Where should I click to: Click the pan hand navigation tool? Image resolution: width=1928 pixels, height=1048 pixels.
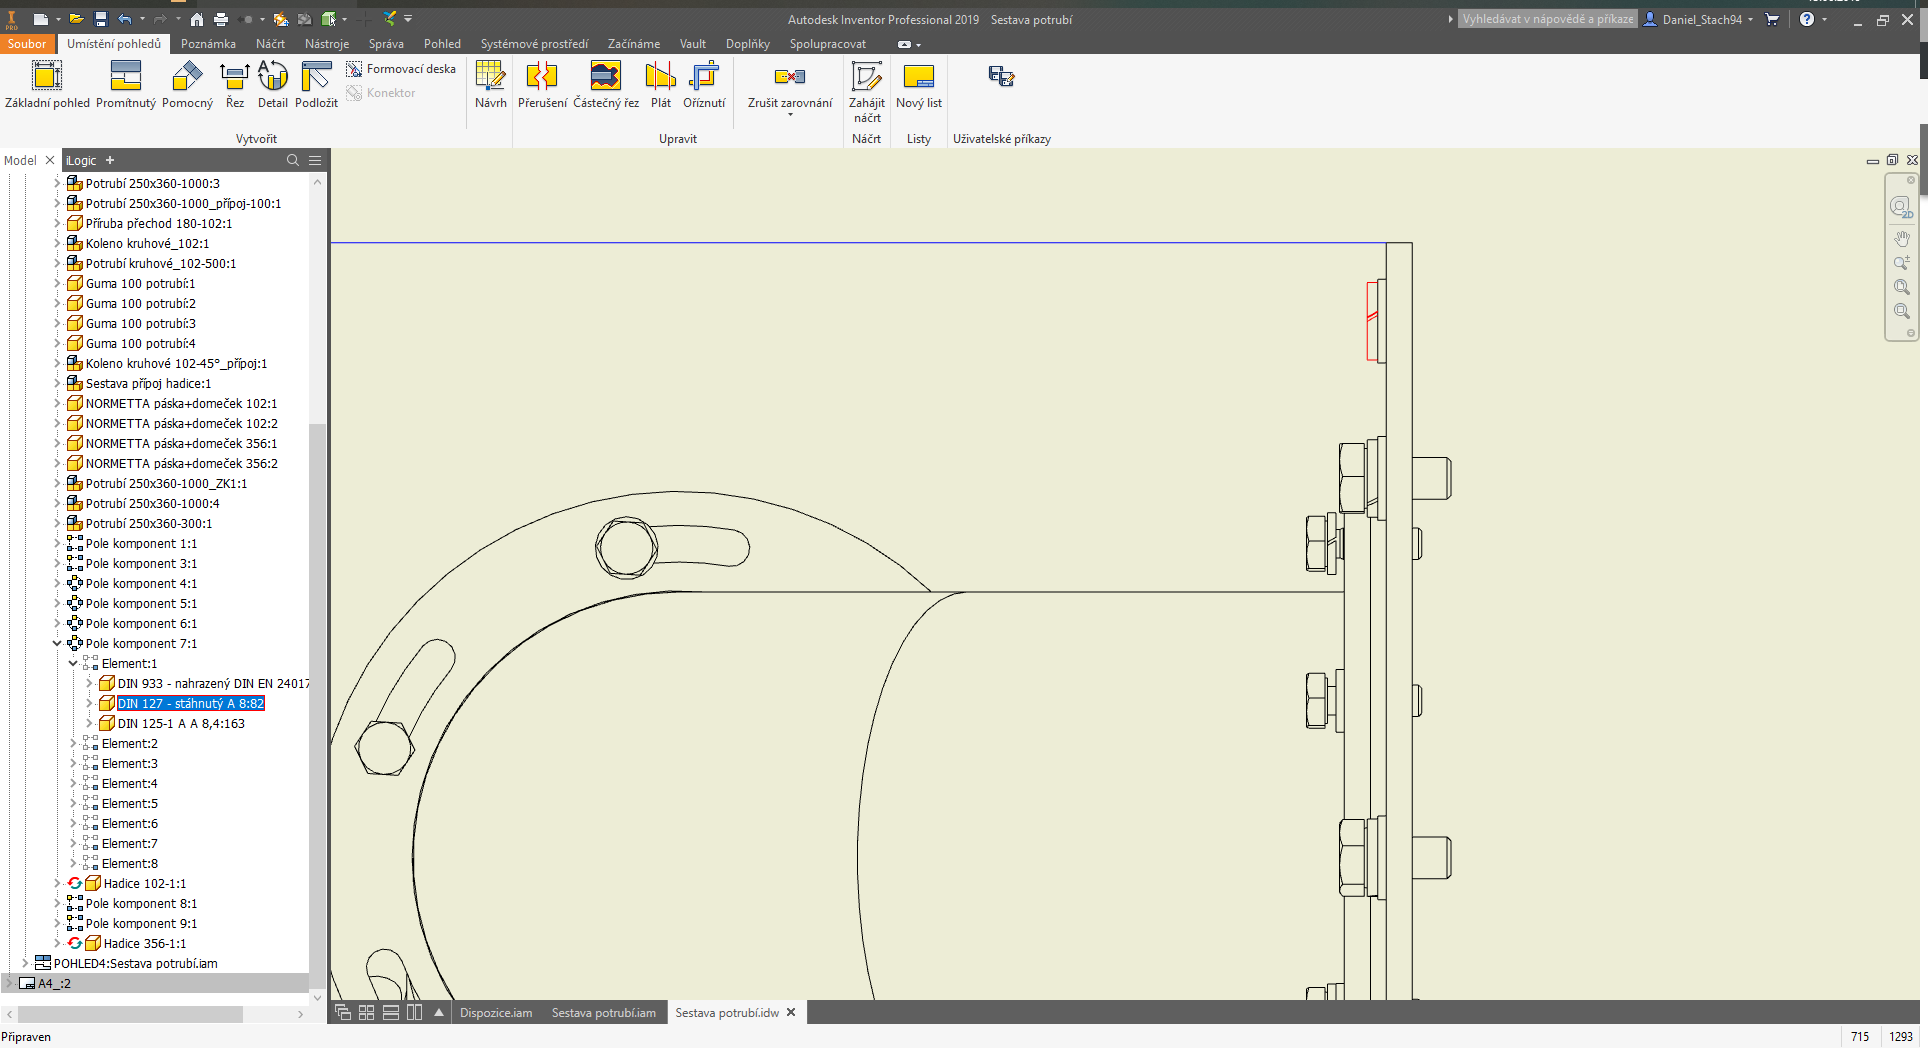click(1901, 239)
